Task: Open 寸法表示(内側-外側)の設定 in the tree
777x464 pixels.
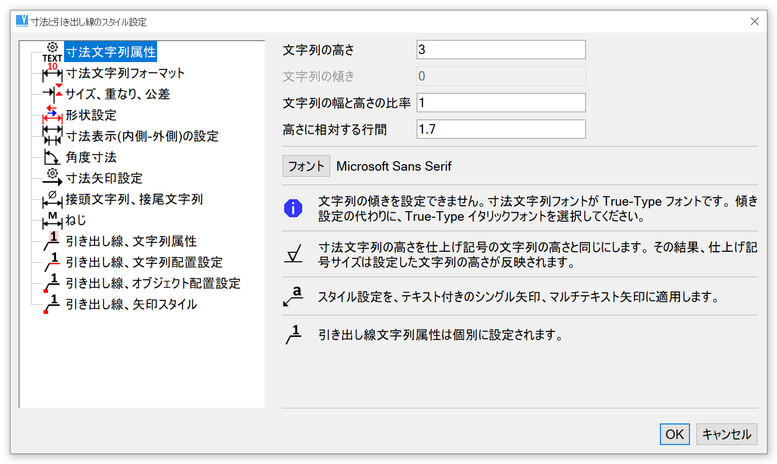Action: [x=141, y=136]
